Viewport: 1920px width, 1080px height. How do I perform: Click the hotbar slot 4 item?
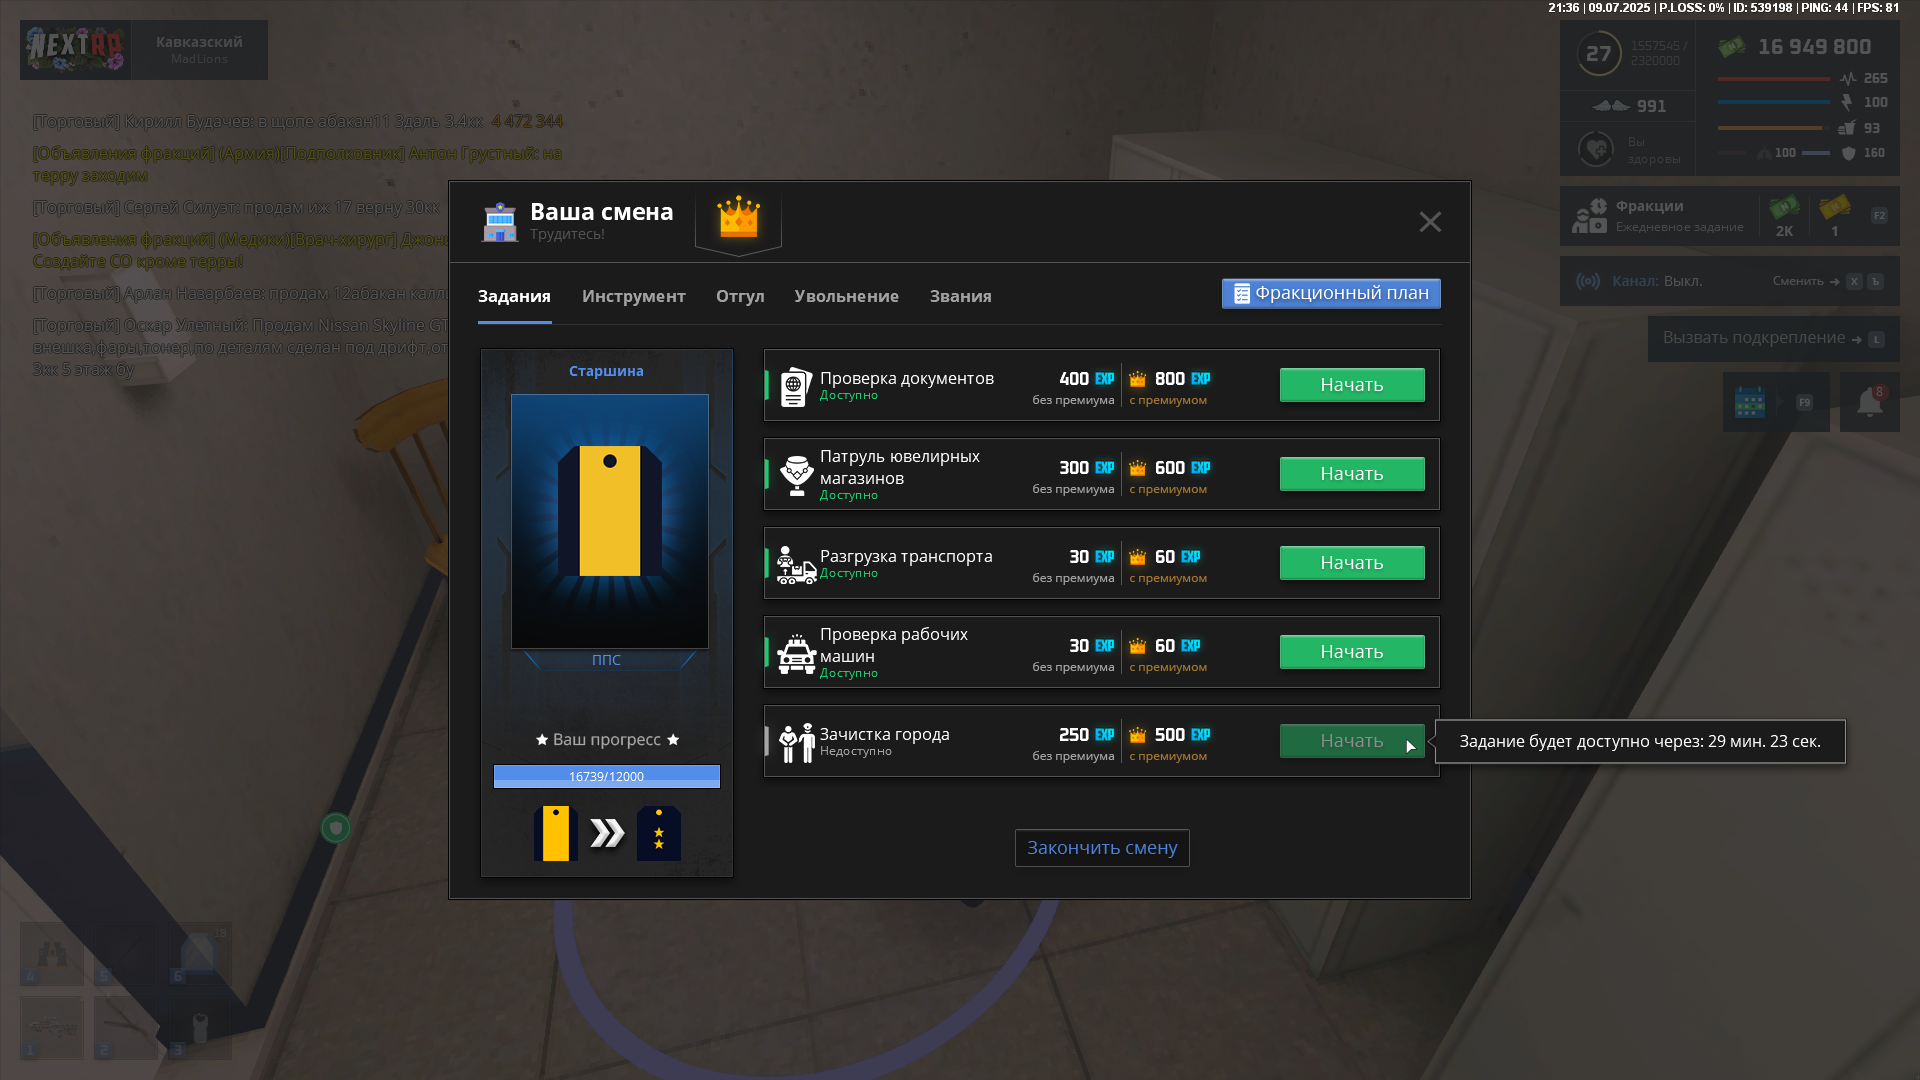pyautogui.click(x=52, y=953)
